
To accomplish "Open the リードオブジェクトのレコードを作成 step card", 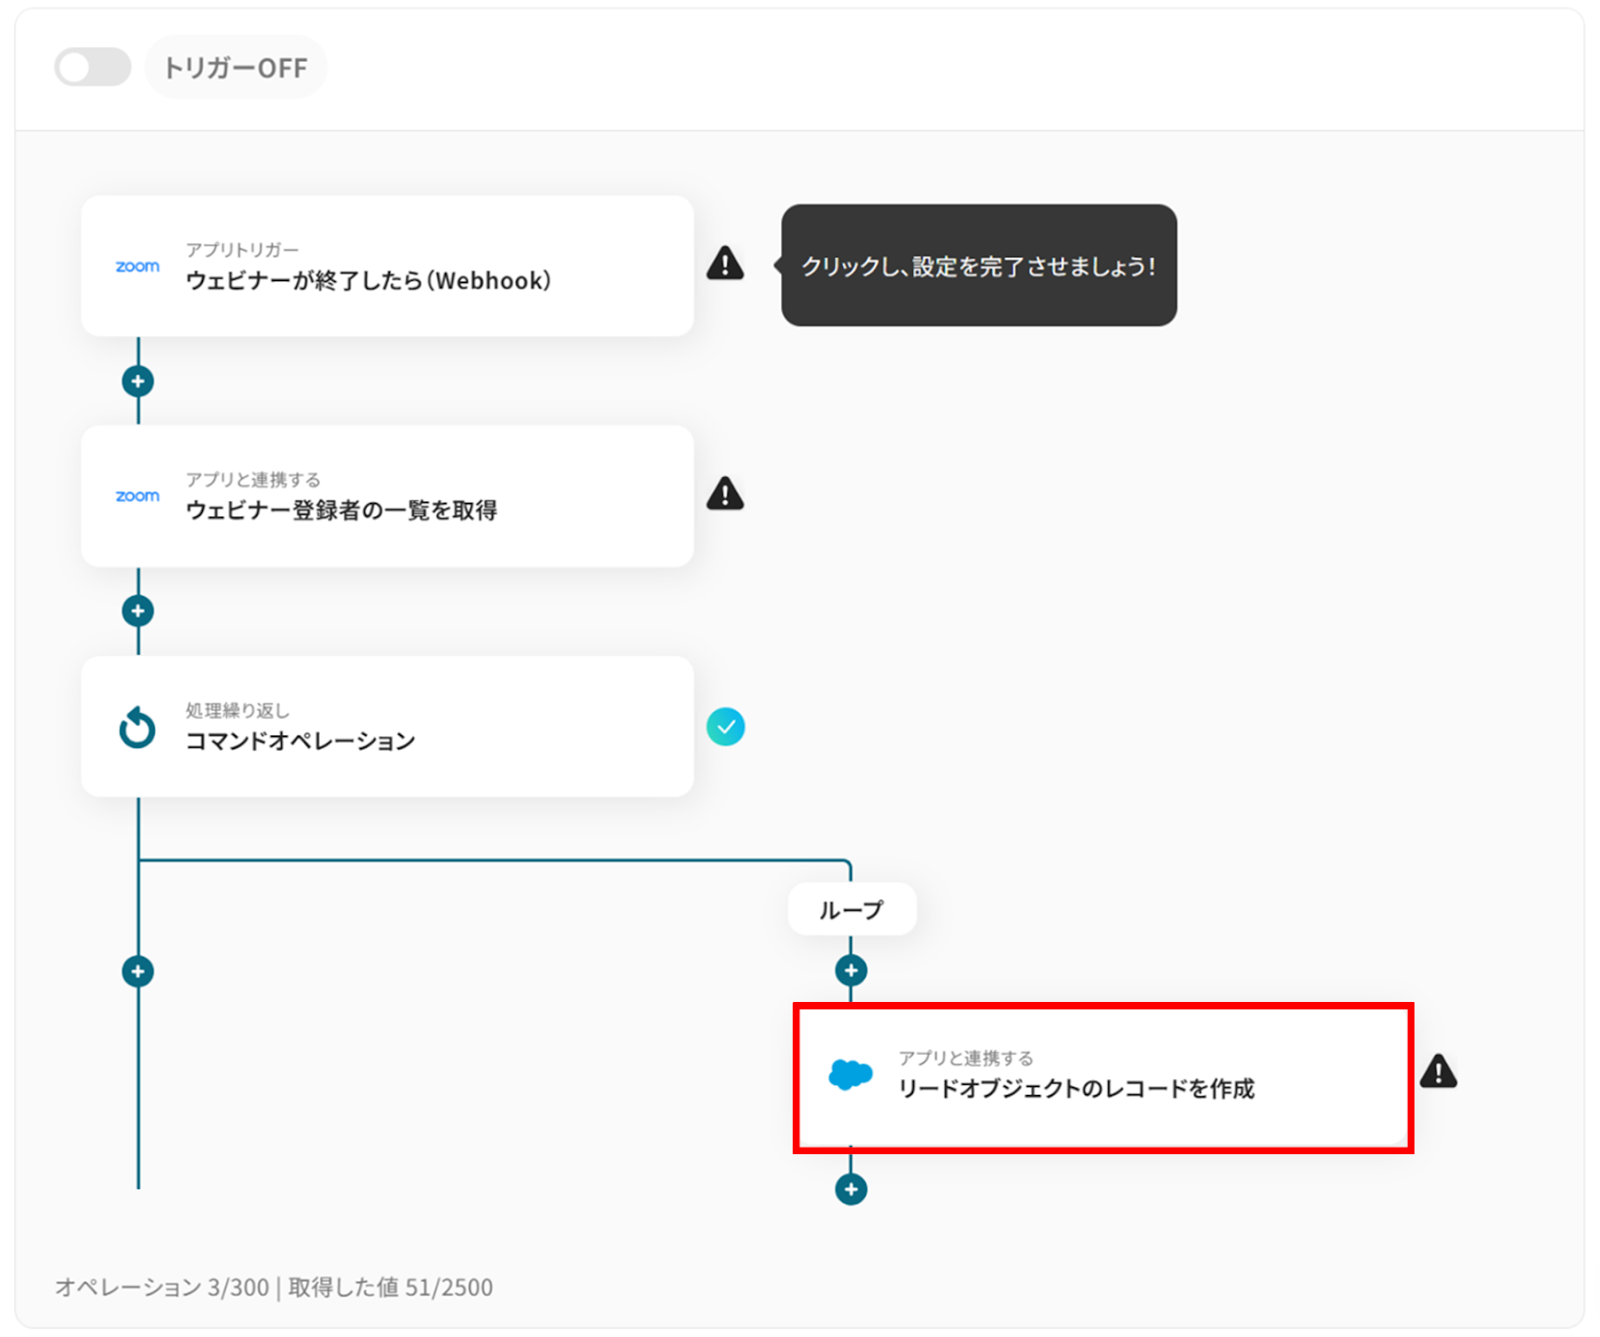I will pyautogui.click(x=1103, y=1078).
